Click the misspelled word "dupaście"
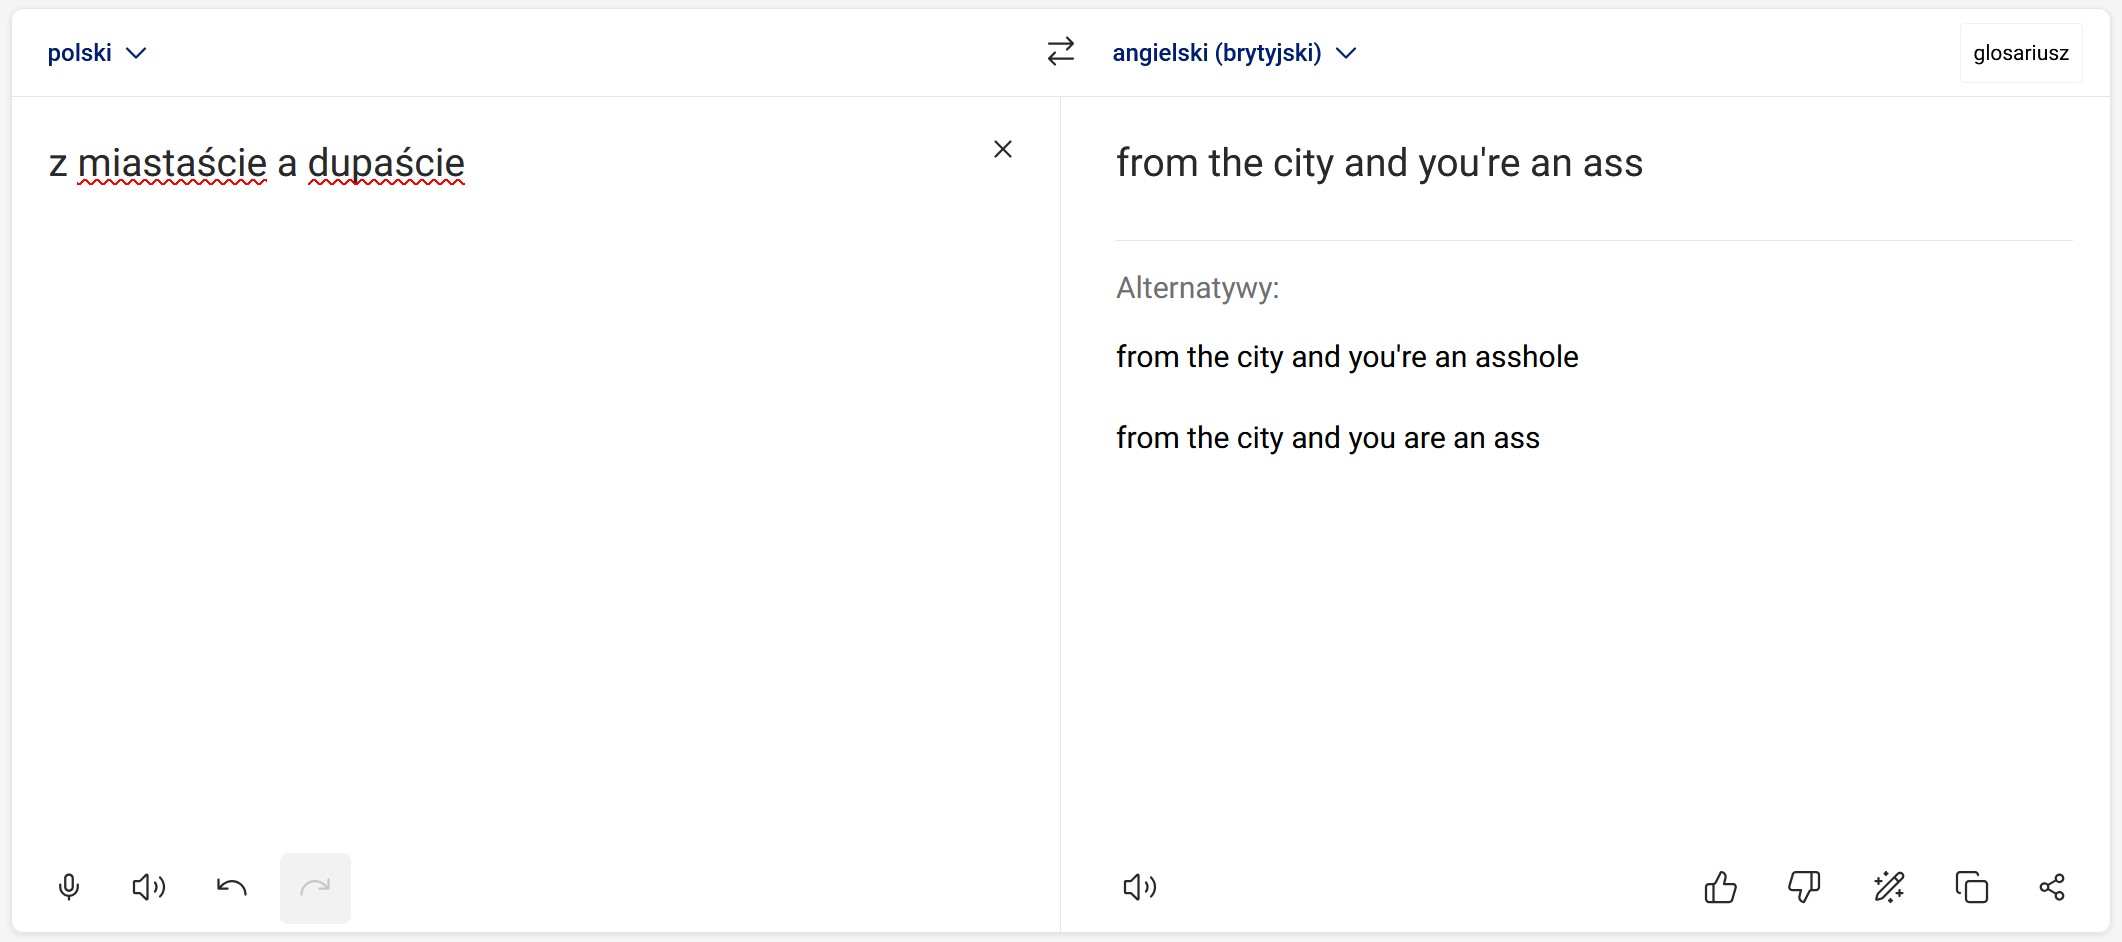Viewport: 2122px width, 942px height. 386,163
